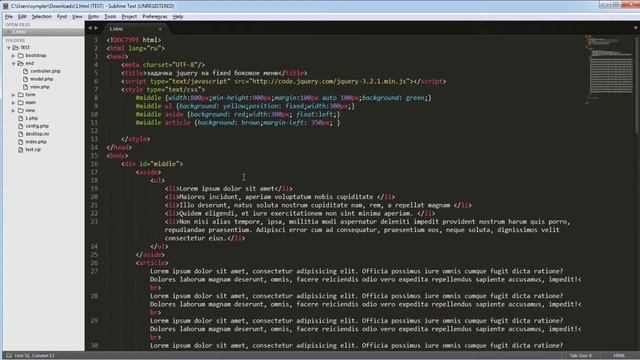Collapse the TEST root folder
This screenshot has width=640, height=360.
pos(9,48)
